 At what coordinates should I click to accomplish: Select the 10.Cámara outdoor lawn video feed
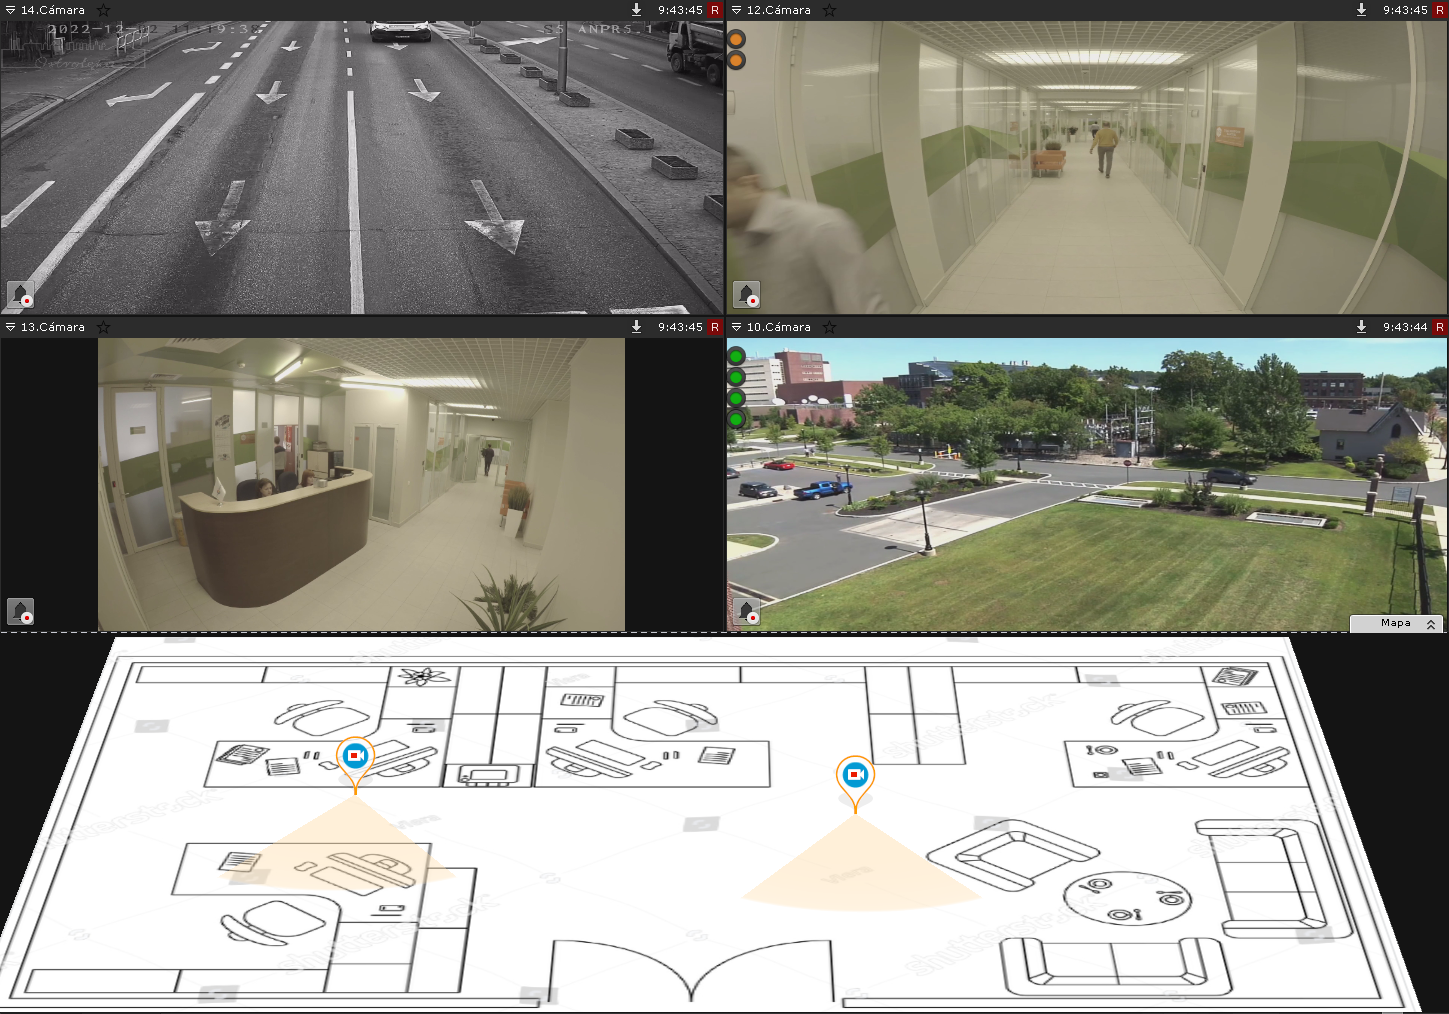click(1087, 484)
